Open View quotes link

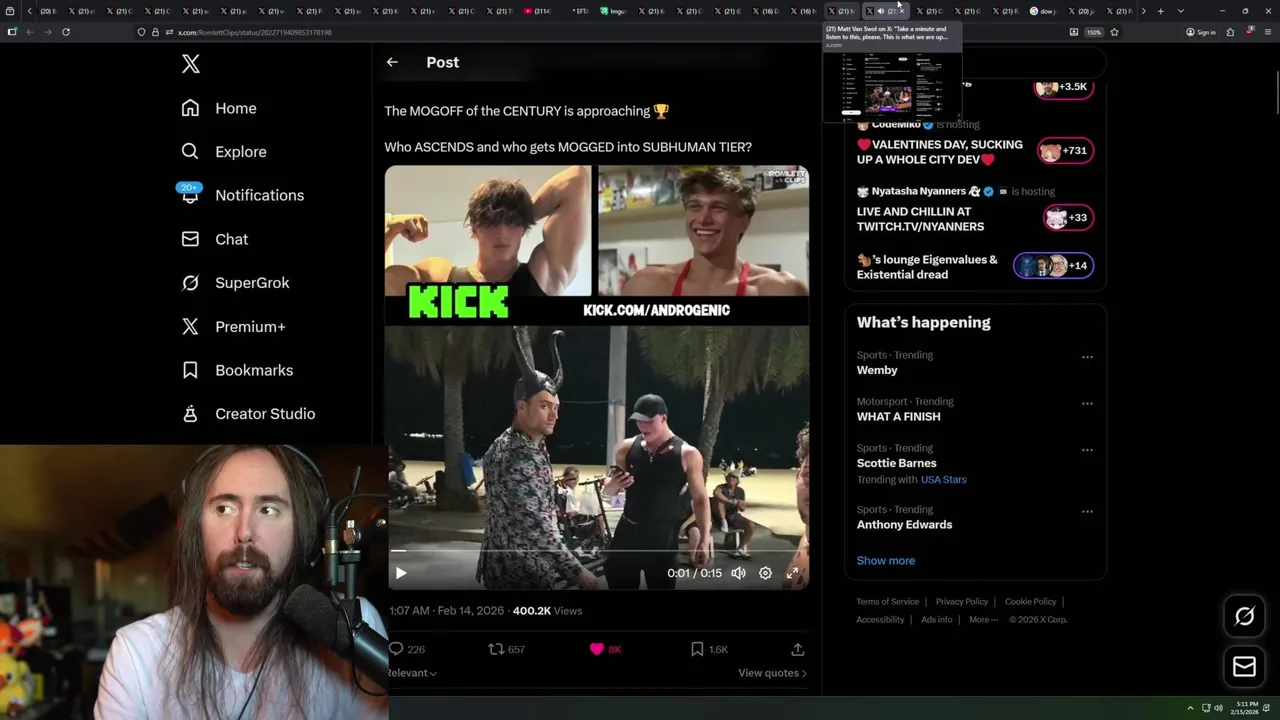click(772, 673)
